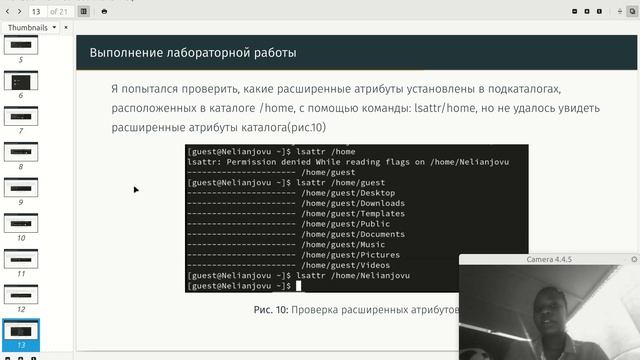This screenshot has height=360, width=640.
Task: Click the icon at right of Camera title bar
Action: pos(634,259)
